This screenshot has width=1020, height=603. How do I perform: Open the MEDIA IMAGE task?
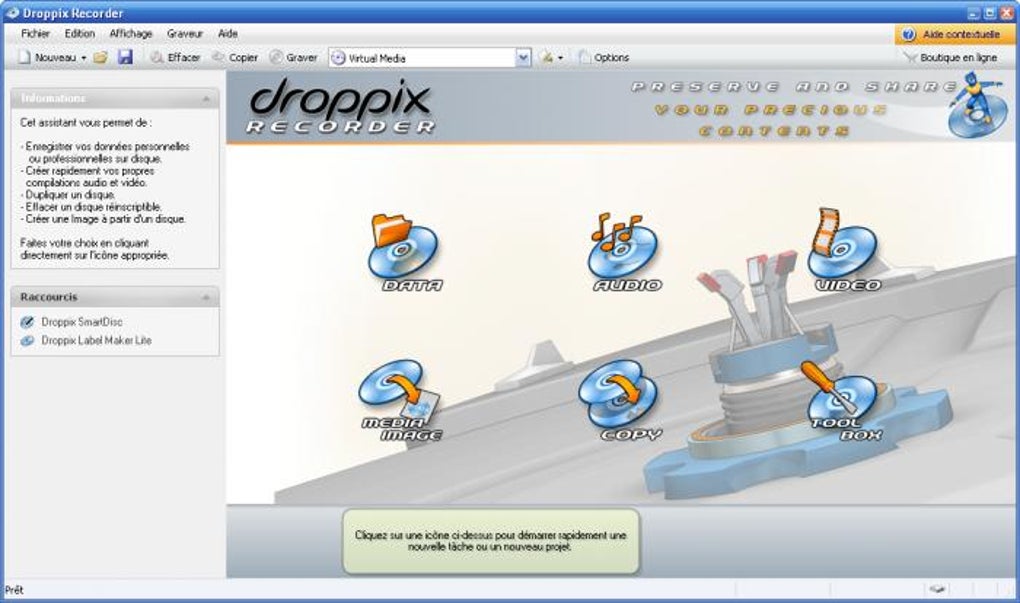click(x=399, y=401)
